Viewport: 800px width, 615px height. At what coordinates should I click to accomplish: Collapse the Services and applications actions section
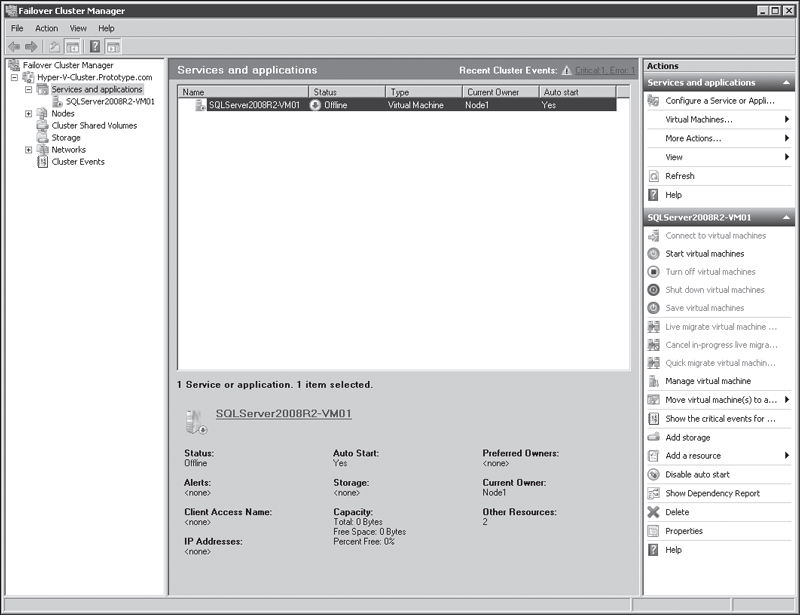pos(786,83)
